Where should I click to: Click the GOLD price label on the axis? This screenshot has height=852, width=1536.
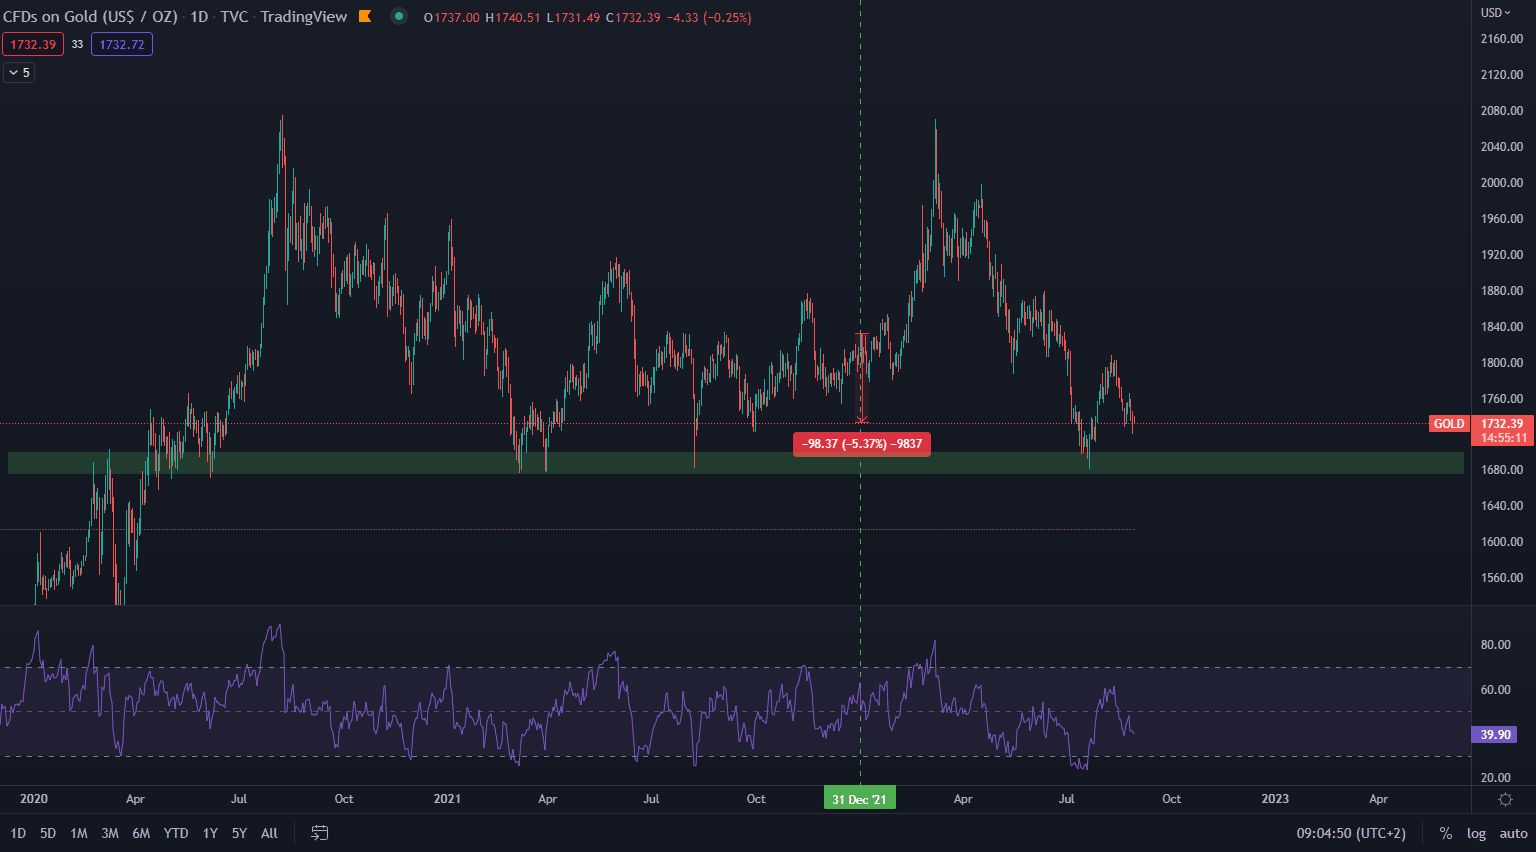(x=1448, y=424)
